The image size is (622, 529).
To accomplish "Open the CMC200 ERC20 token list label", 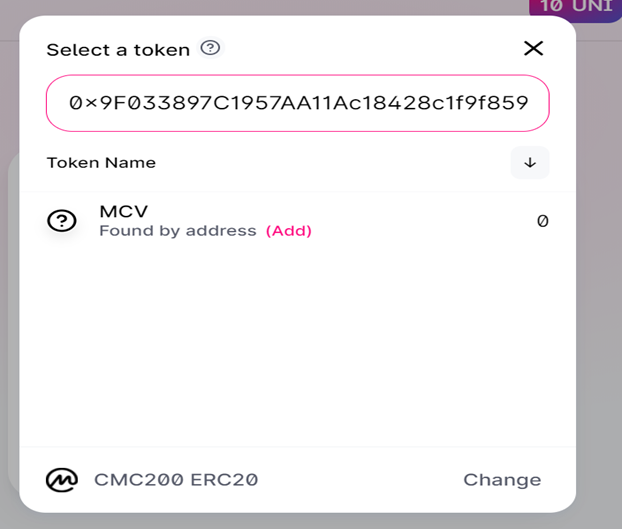I will [176, 480].
